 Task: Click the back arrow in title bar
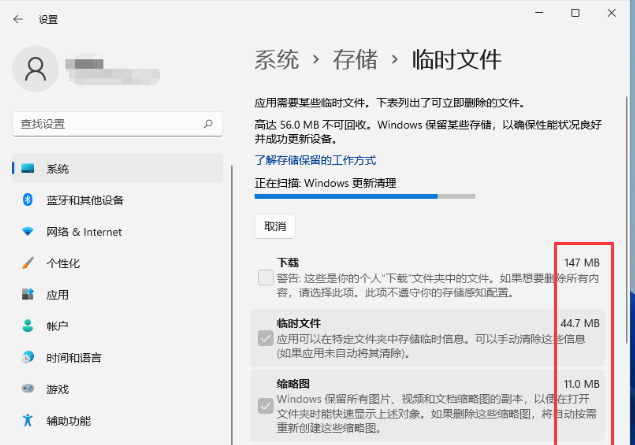pos(18,19)
